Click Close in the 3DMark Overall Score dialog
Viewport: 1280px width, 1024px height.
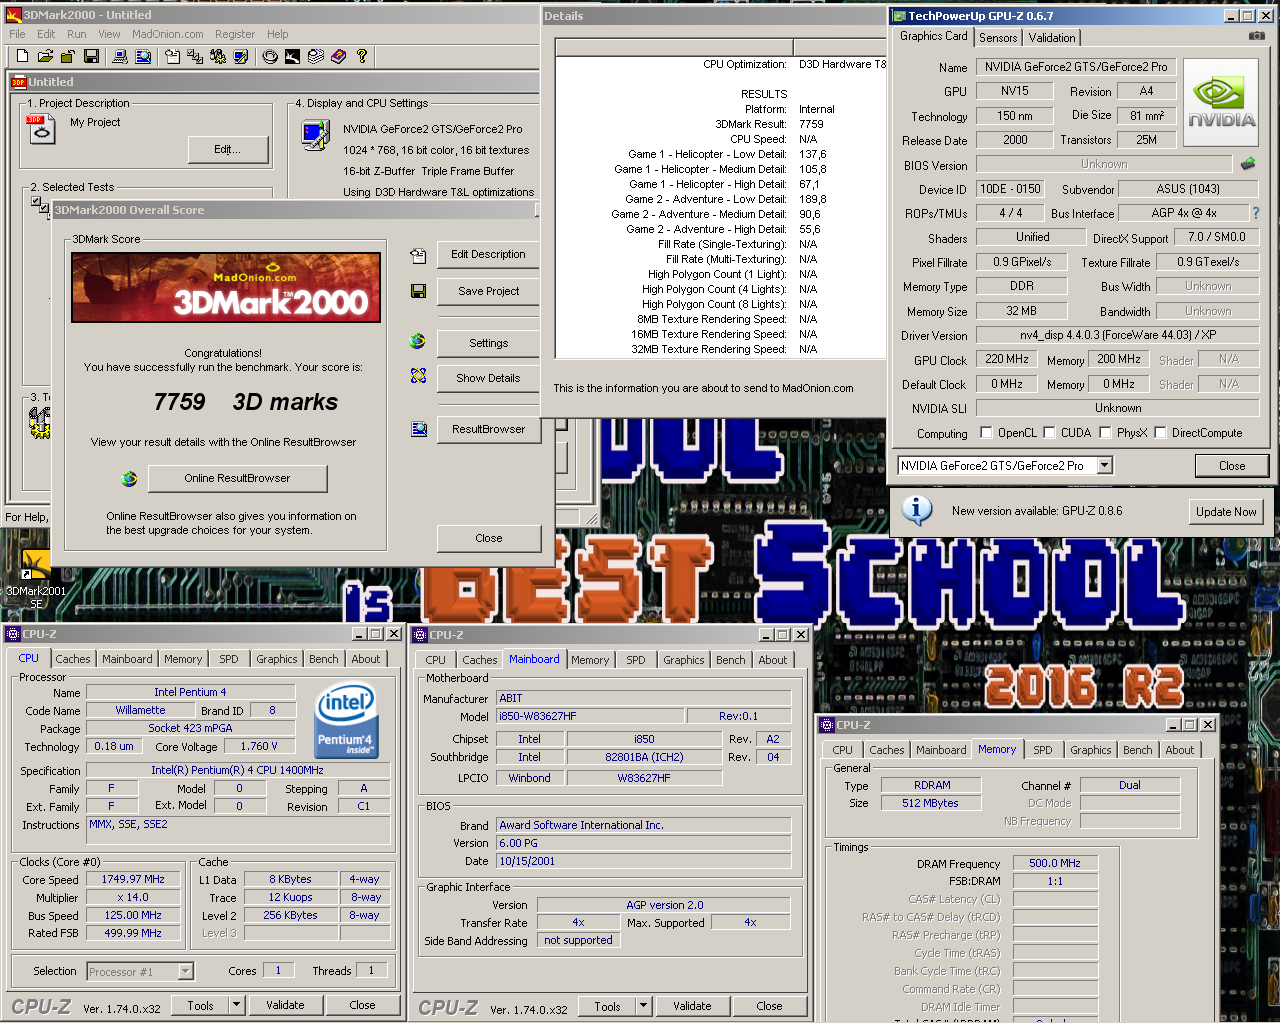[489, 538]
